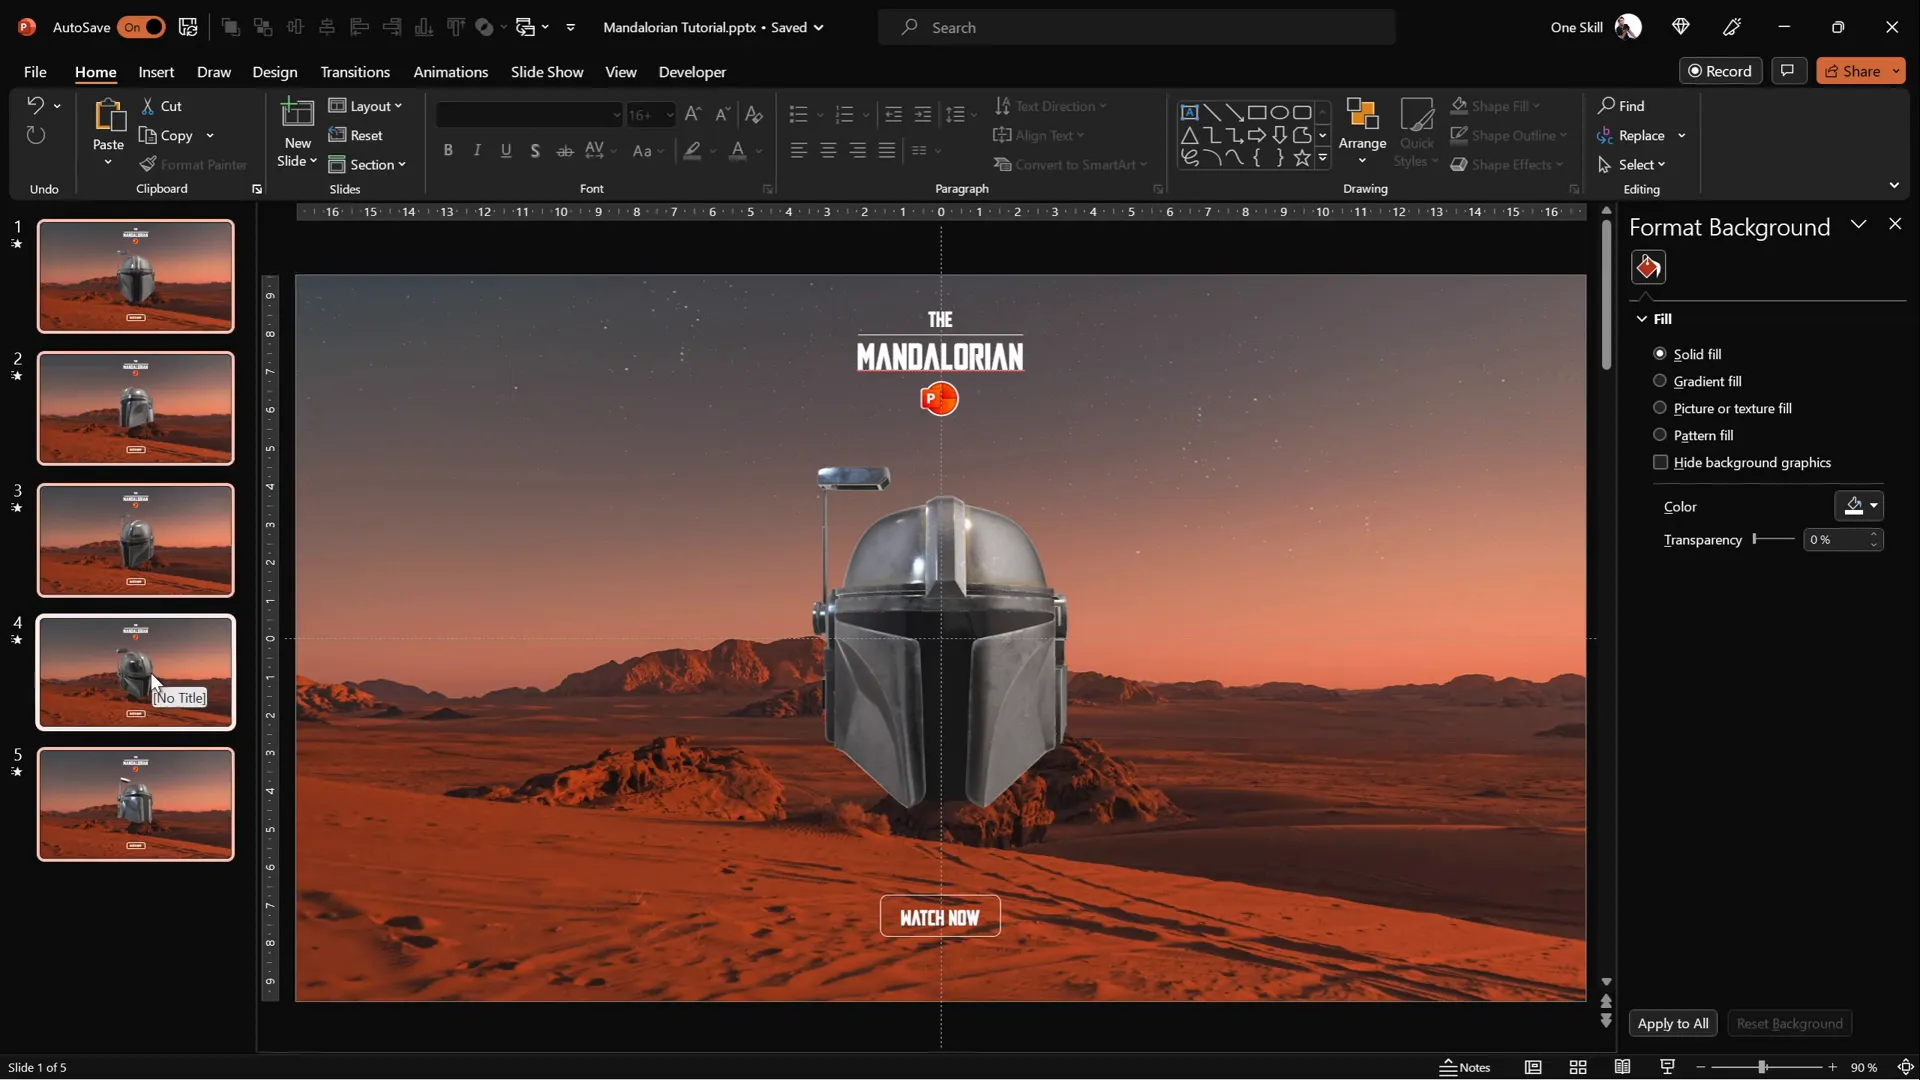The width and height of the screenshot is (1920, 1080).
Task: Open the fill Color dropdown
Action: 1859,506
